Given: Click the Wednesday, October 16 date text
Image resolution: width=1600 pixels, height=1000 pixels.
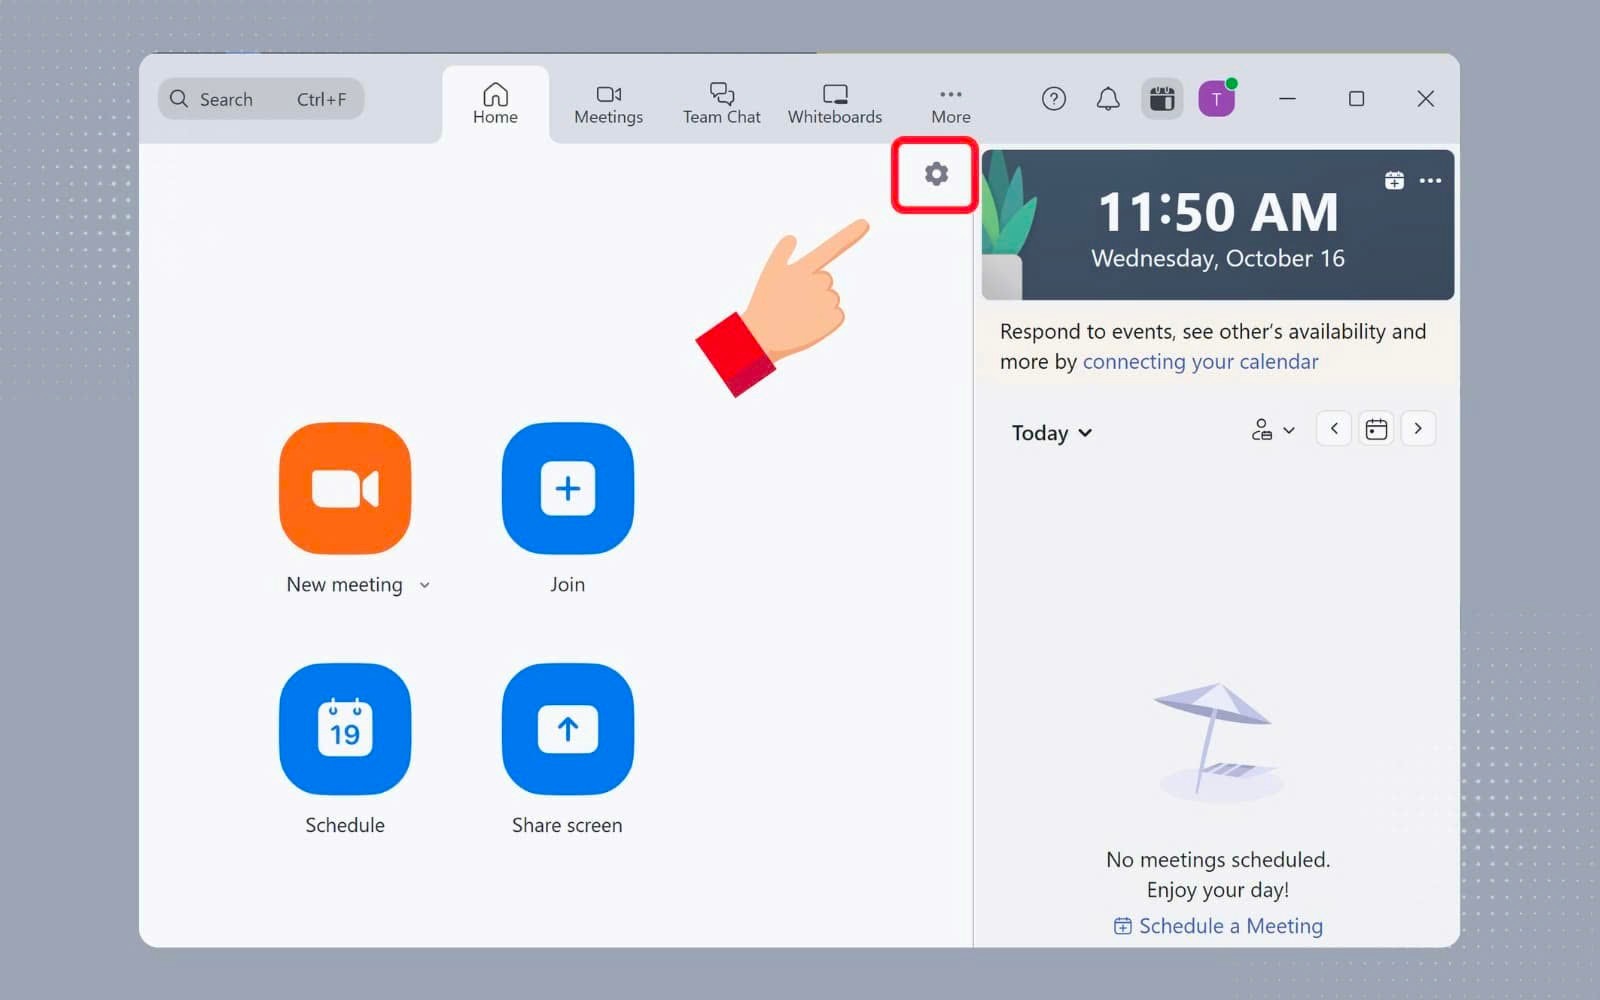Looking at the screenshot, I should pos(1218,258).
